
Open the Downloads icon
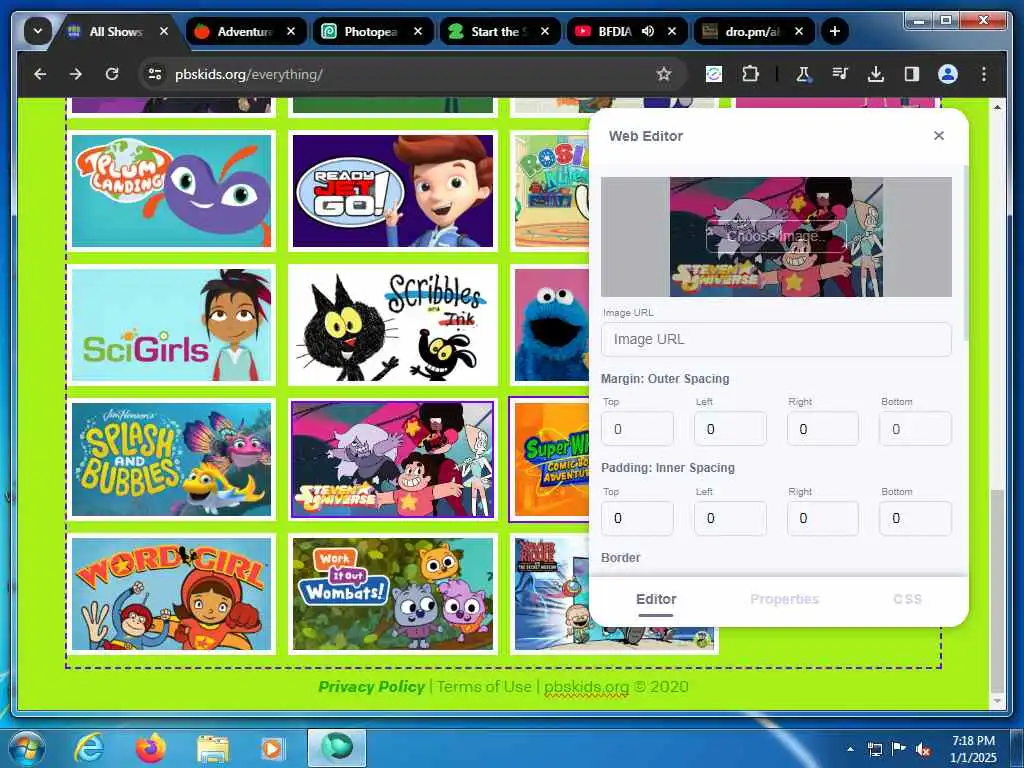(x=875, y=74)
